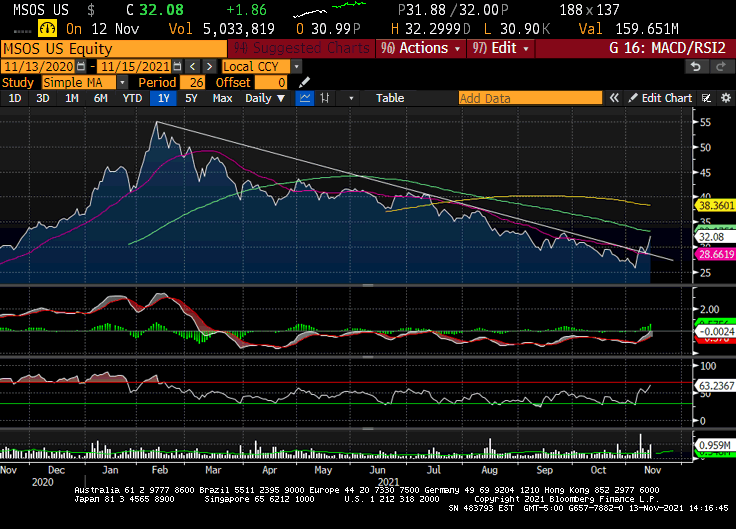
Task: Click the divider handle below the price chart
Action: point(368,285)
